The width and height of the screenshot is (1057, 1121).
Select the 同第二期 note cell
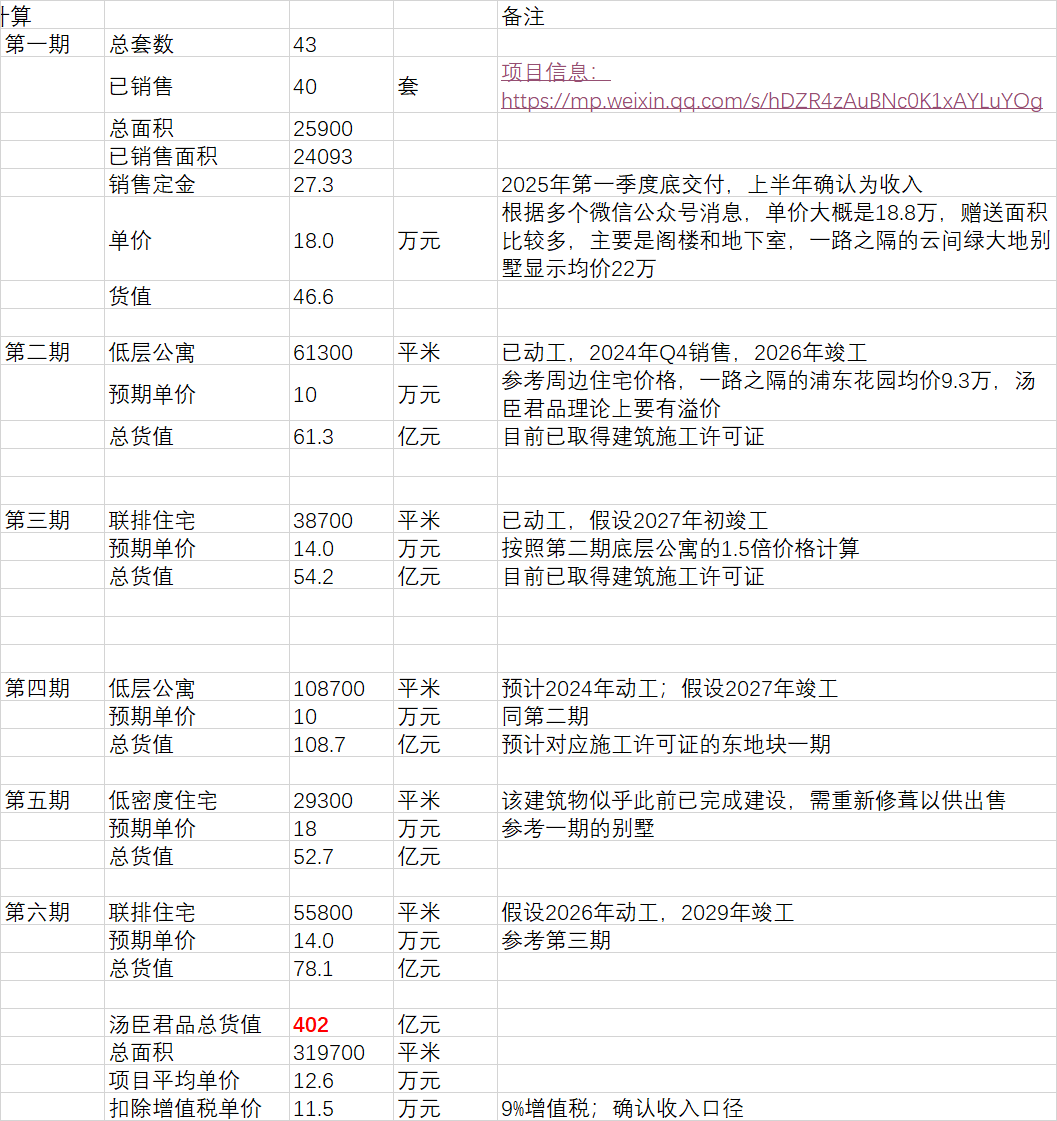777,715
